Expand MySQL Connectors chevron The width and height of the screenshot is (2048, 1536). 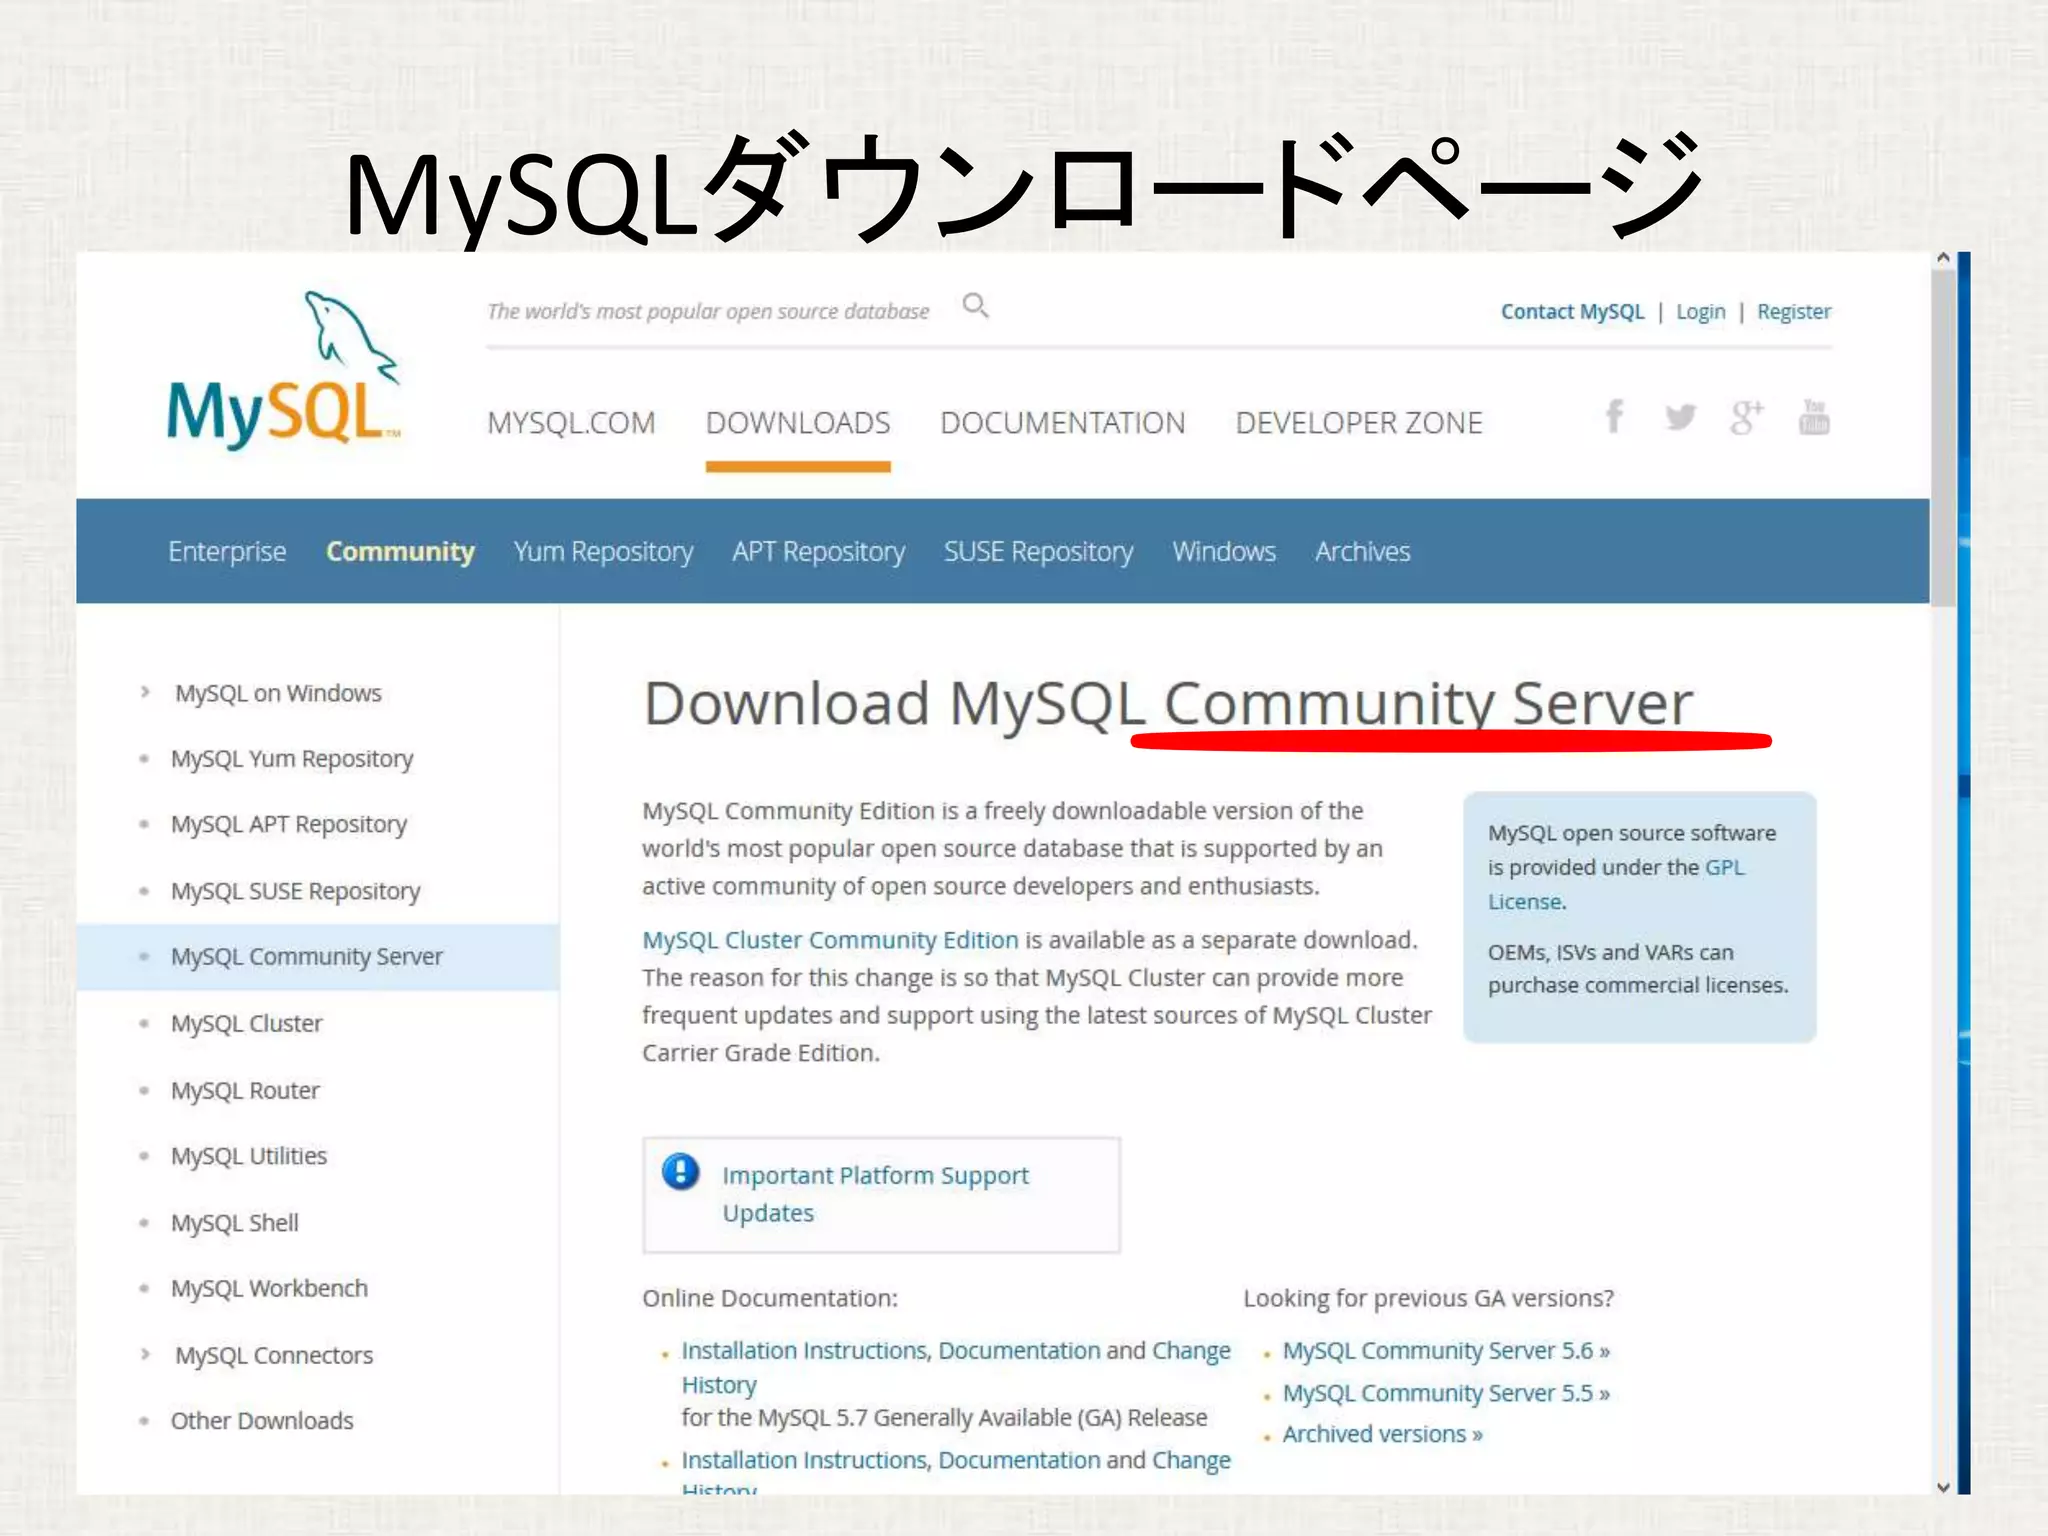click(145, 1354)
